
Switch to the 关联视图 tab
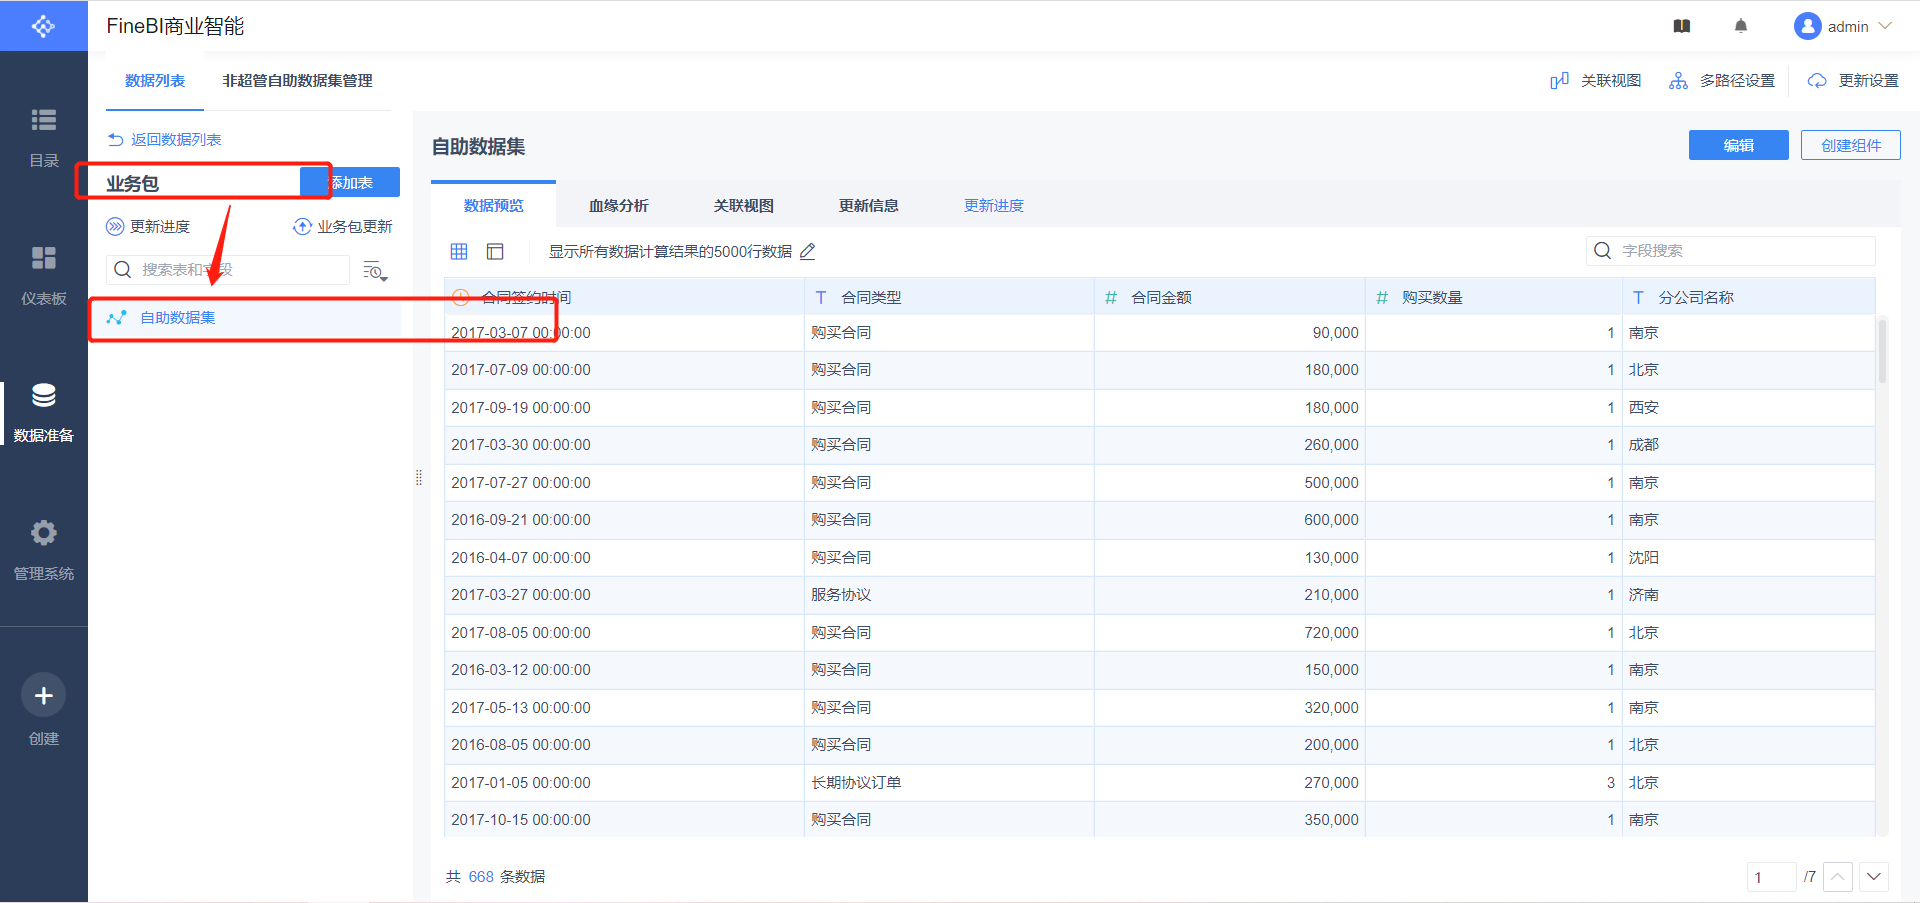(x=743, y=205)
